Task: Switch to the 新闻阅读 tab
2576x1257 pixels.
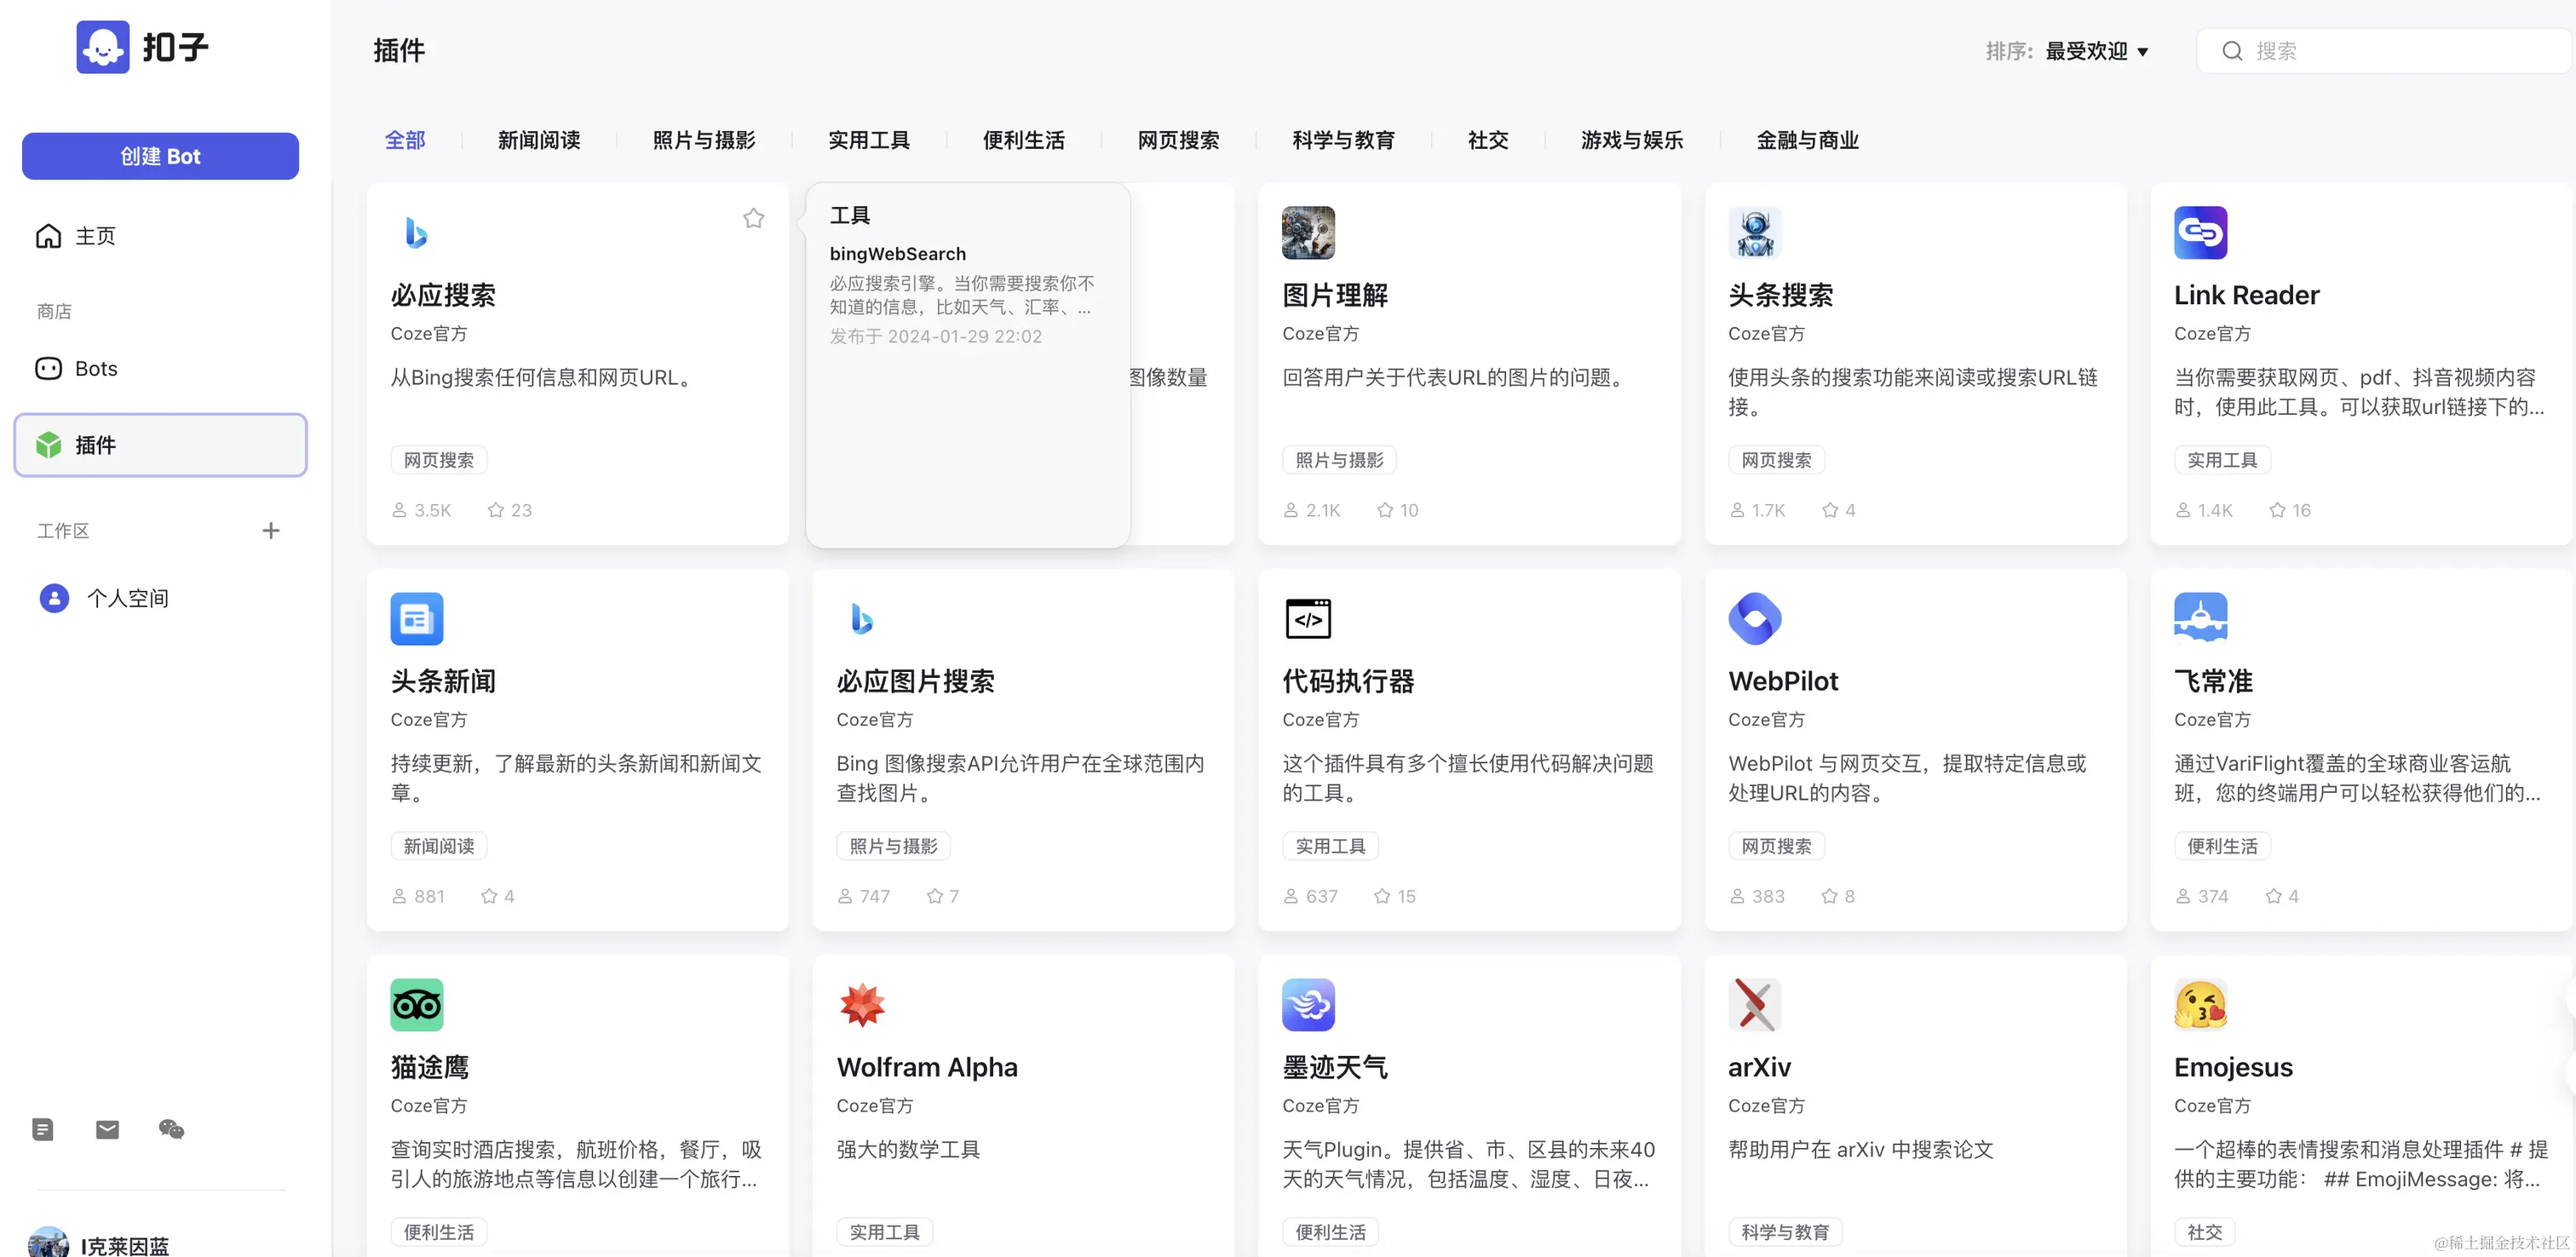Action: tap(539, 140)
